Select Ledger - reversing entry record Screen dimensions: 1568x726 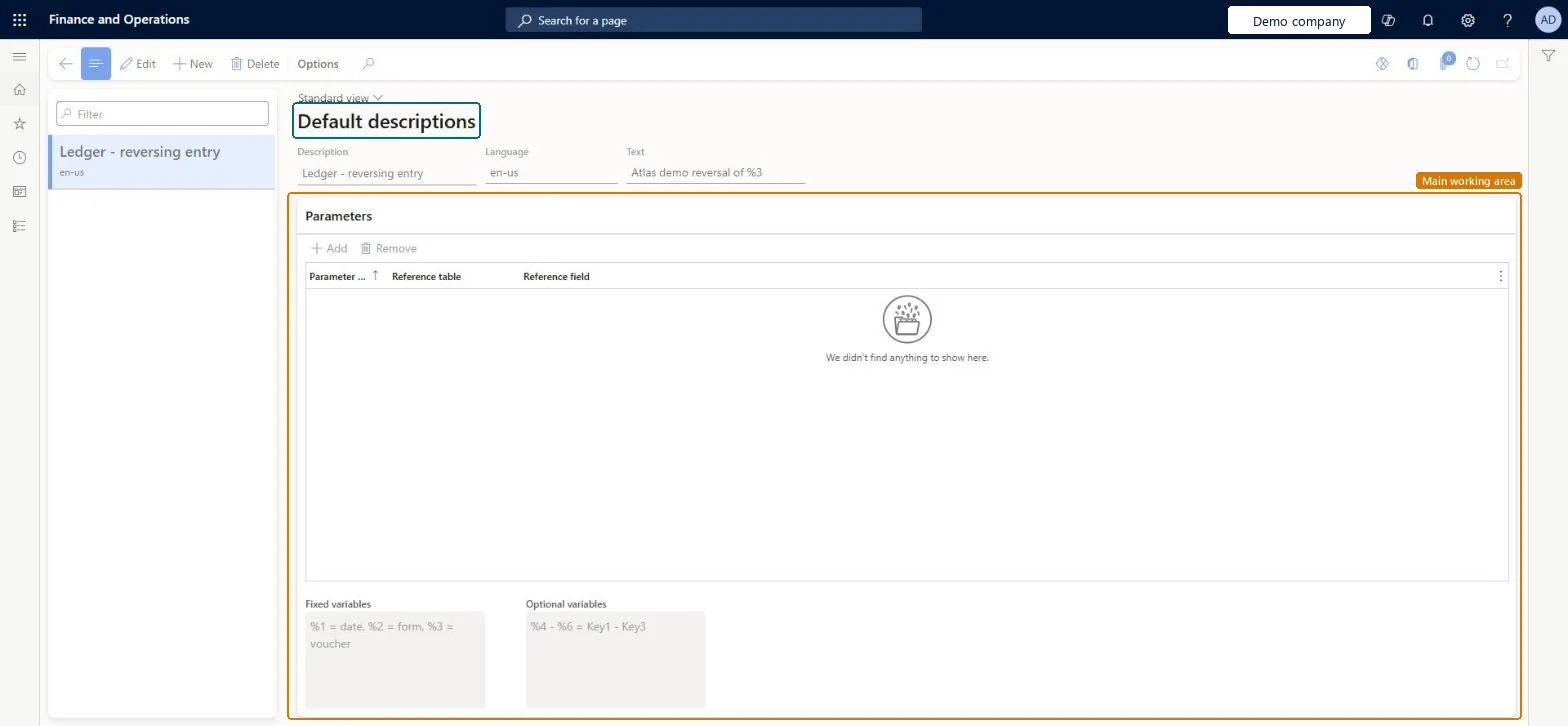click(162, 161)
